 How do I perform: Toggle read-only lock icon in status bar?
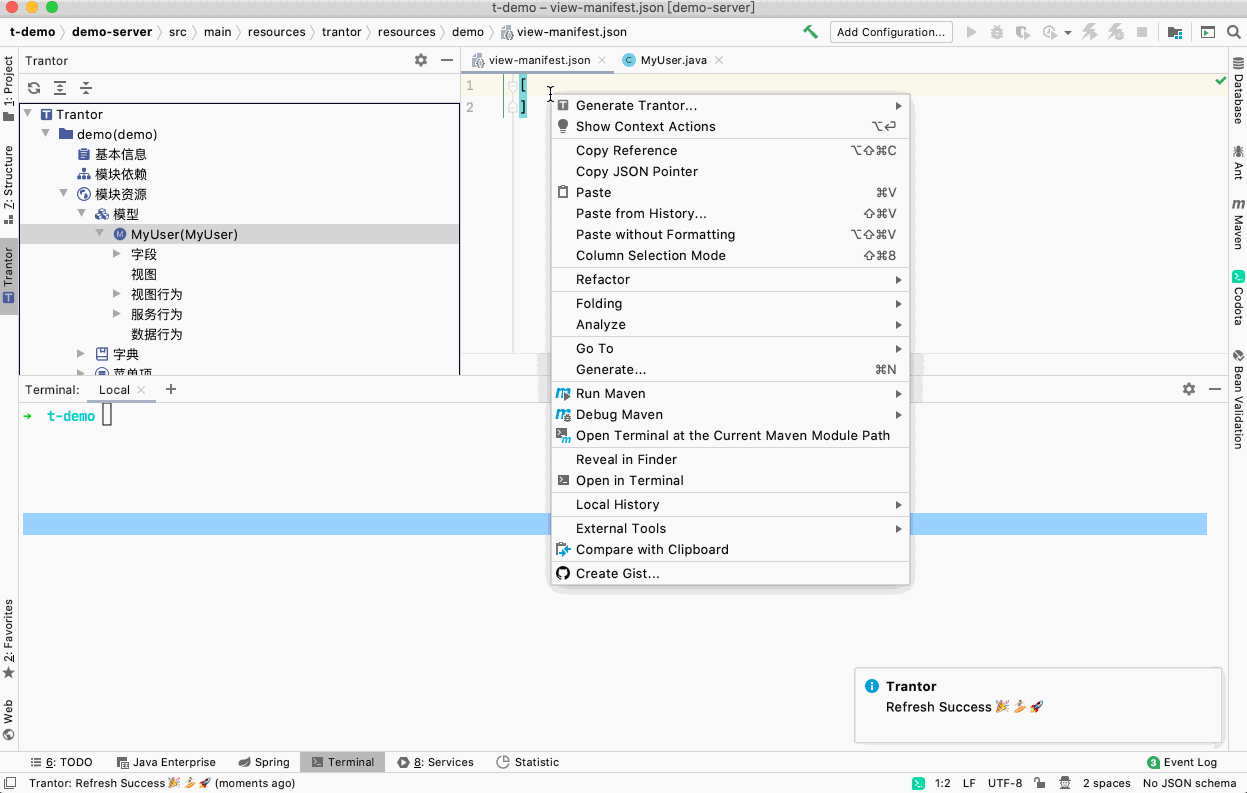click(1040, 783)
